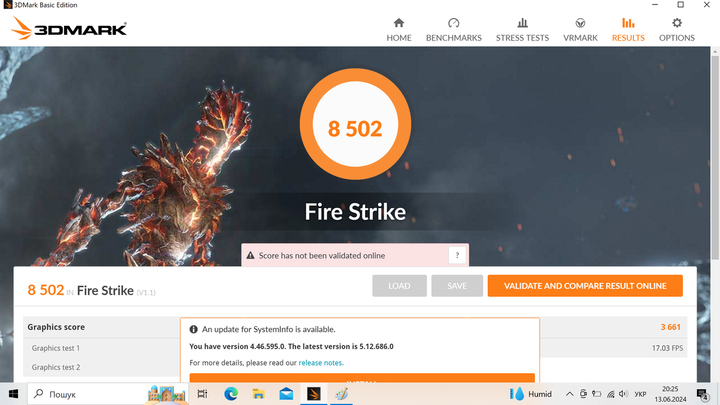720x405 pixels.
Task: Open File Explorer from taskbar
Action: point(259,394)
